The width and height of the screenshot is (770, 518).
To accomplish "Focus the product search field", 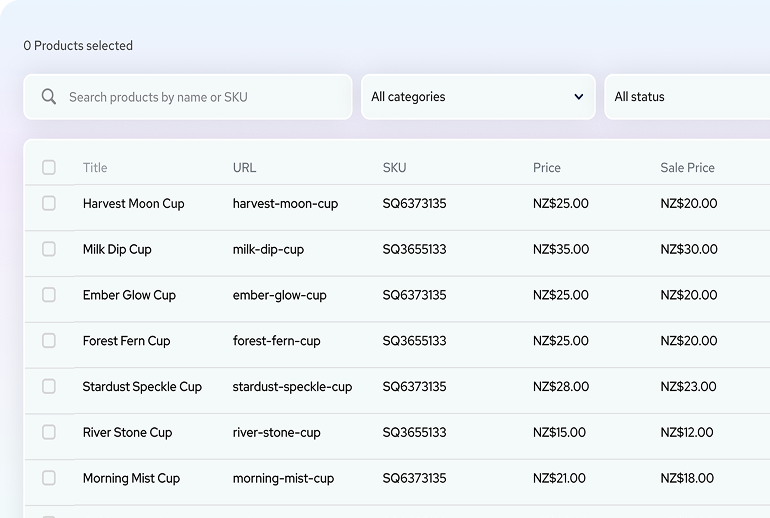I will coord(200,97).
